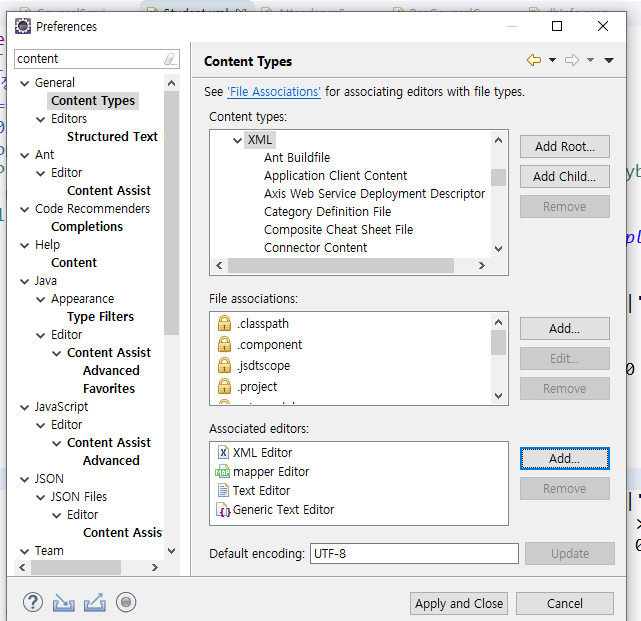This screenshot has width=641, height=621.
Task: Click the file associations scroll down arrow
Action: point(498,395)
